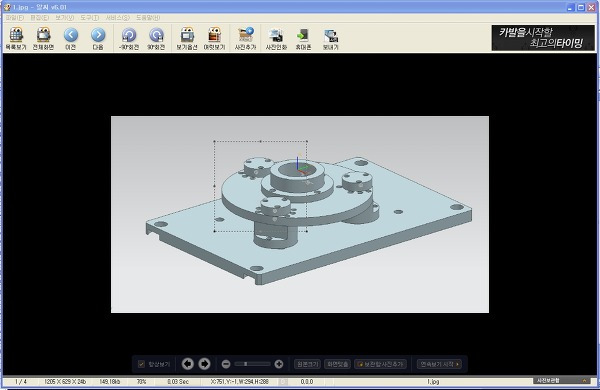Switch to full screen view (전체화면)
Viewport: 600px width, 390px height.
43,38
